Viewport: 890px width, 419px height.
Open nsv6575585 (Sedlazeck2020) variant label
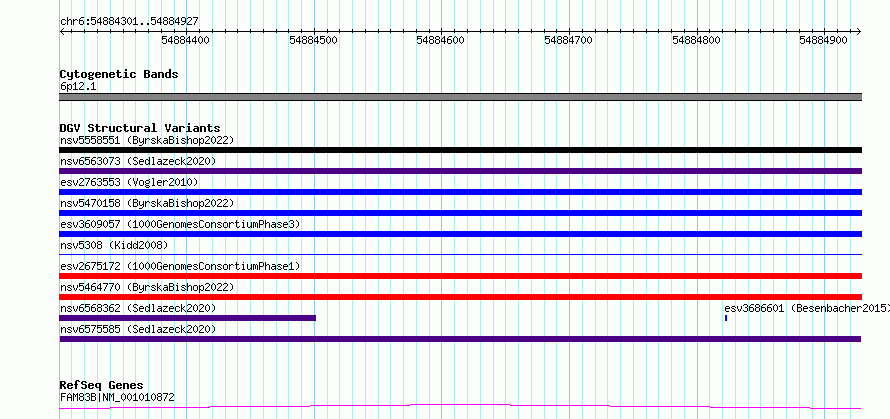pos(138,329)
